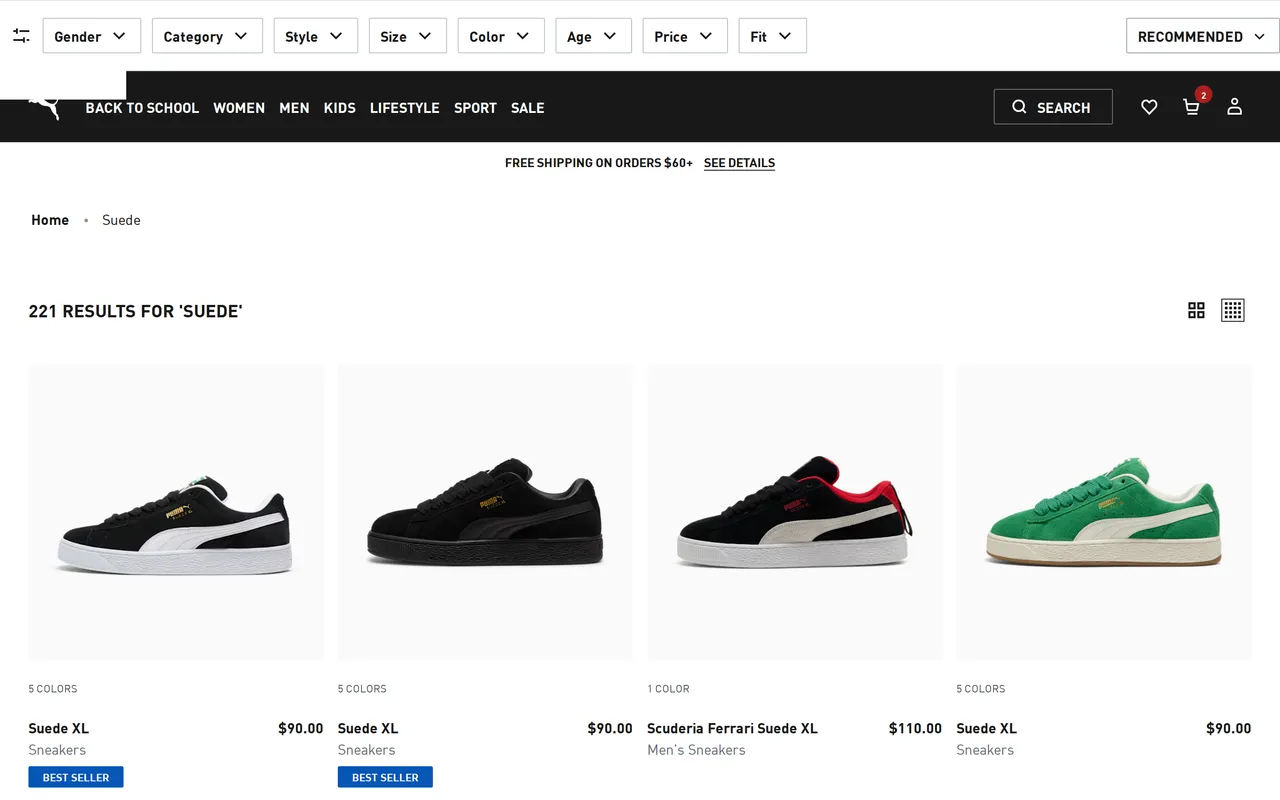
Task: Switch to dense small grid view
Action: pos(1233,310)
